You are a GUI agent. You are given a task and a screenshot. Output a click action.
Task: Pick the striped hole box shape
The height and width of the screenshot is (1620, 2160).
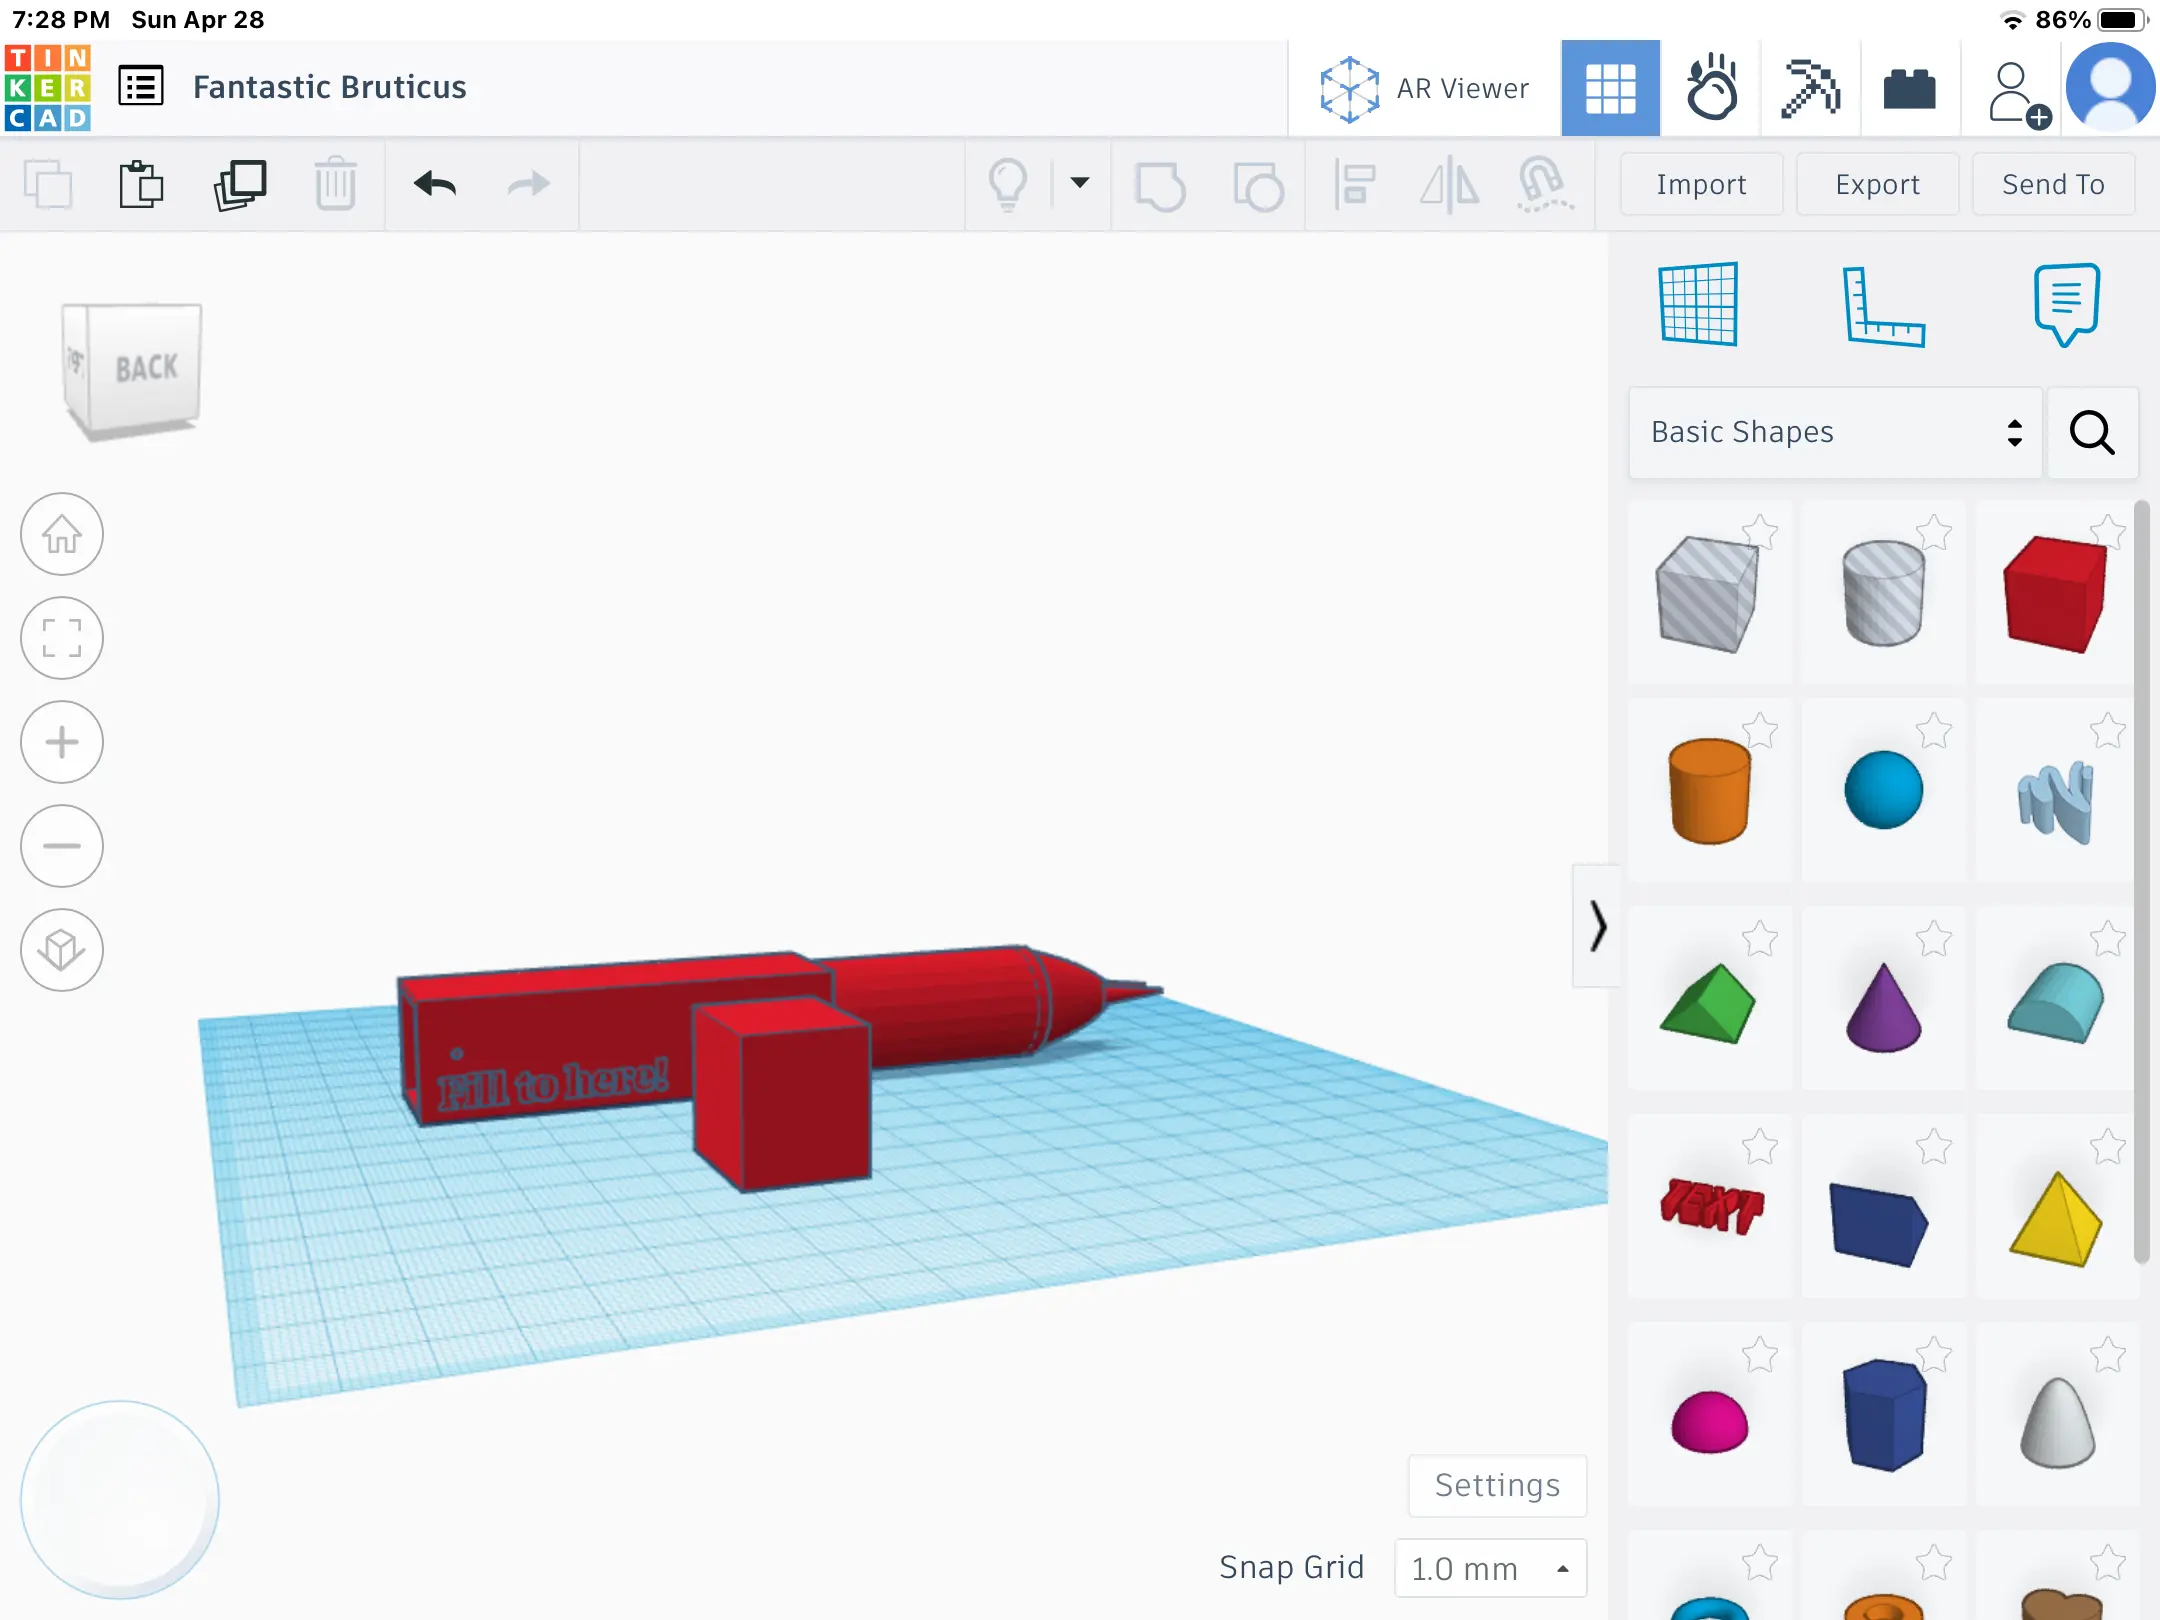pos(1707,594)
